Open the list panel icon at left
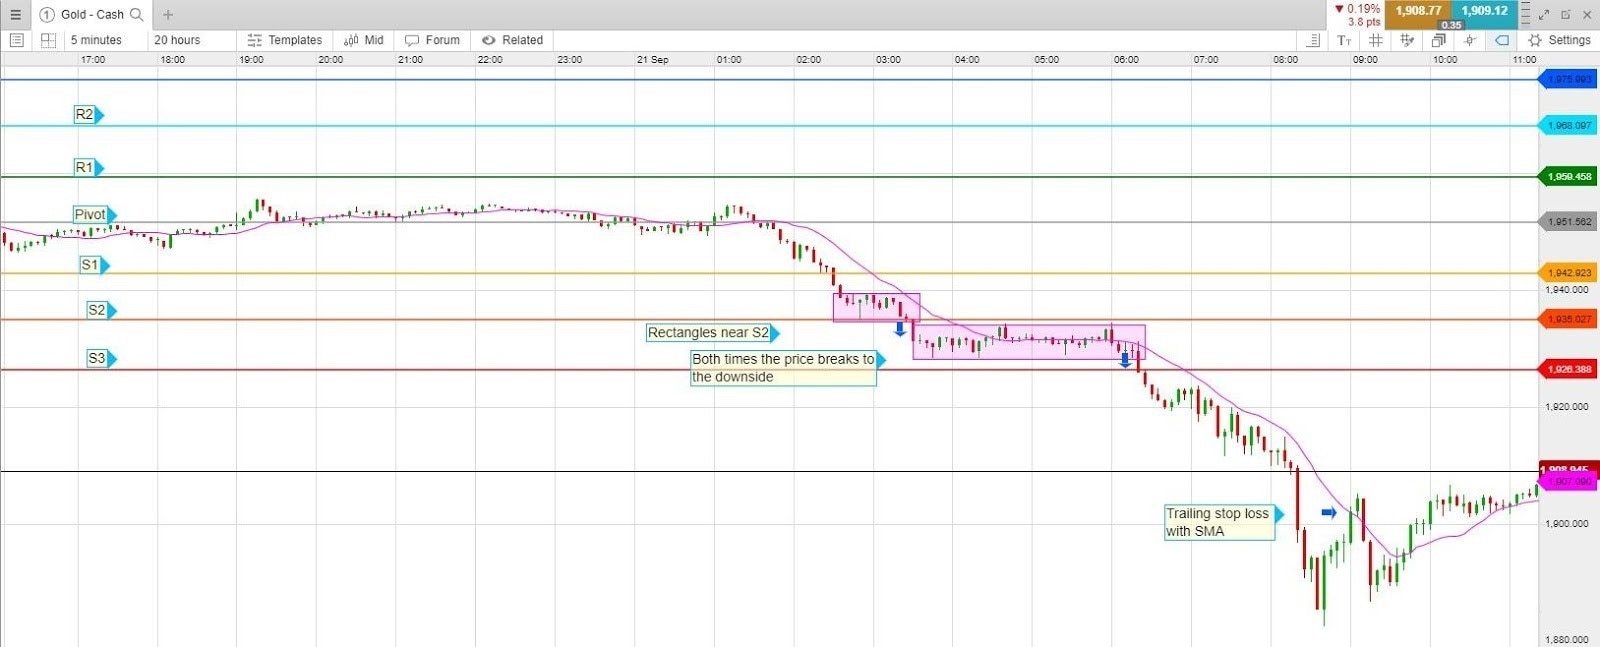The height and width of the screenshot is (647, 1600). 17,40
